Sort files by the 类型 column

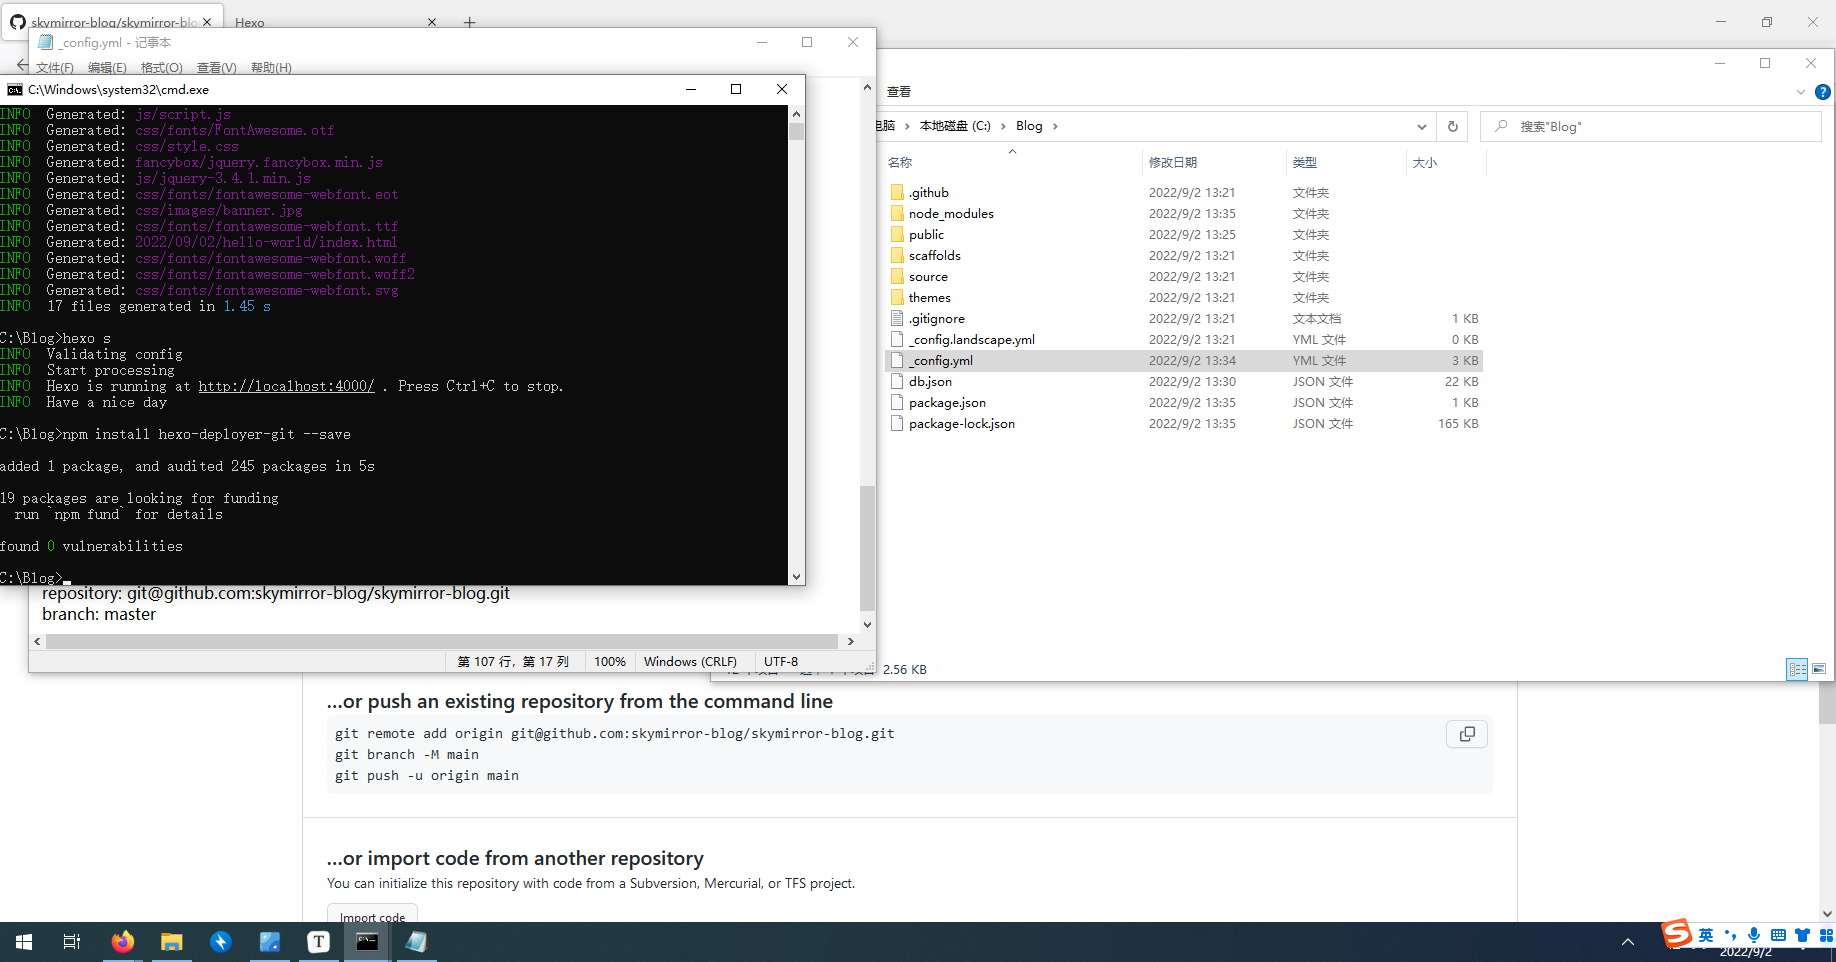(x=1346, y=162)
